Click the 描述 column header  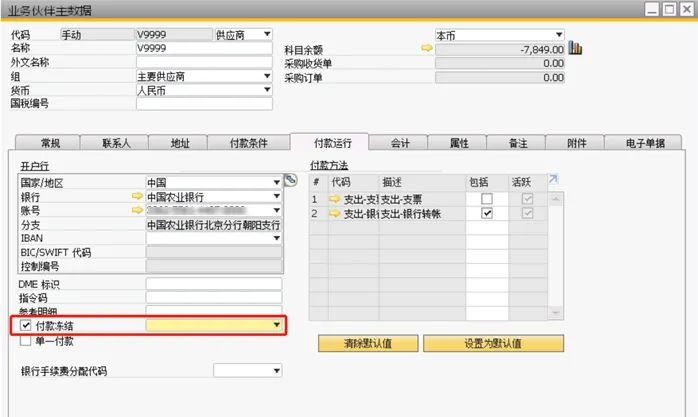pyautogui.click(x=422, y=182)
